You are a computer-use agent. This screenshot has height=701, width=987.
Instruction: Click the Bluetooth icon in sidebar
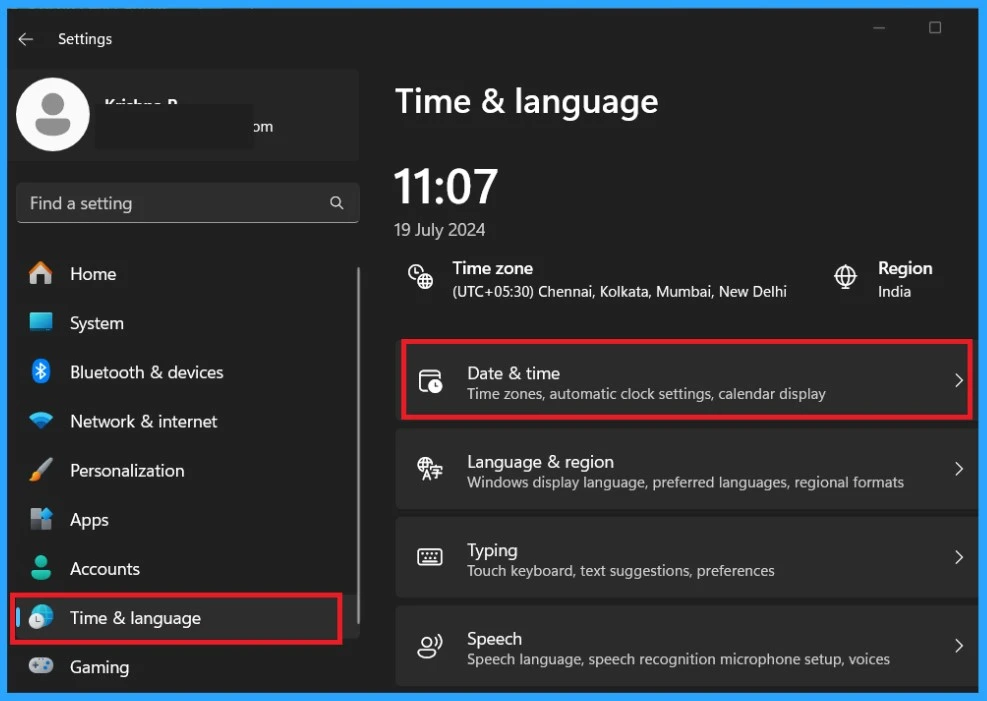[41, 371]
